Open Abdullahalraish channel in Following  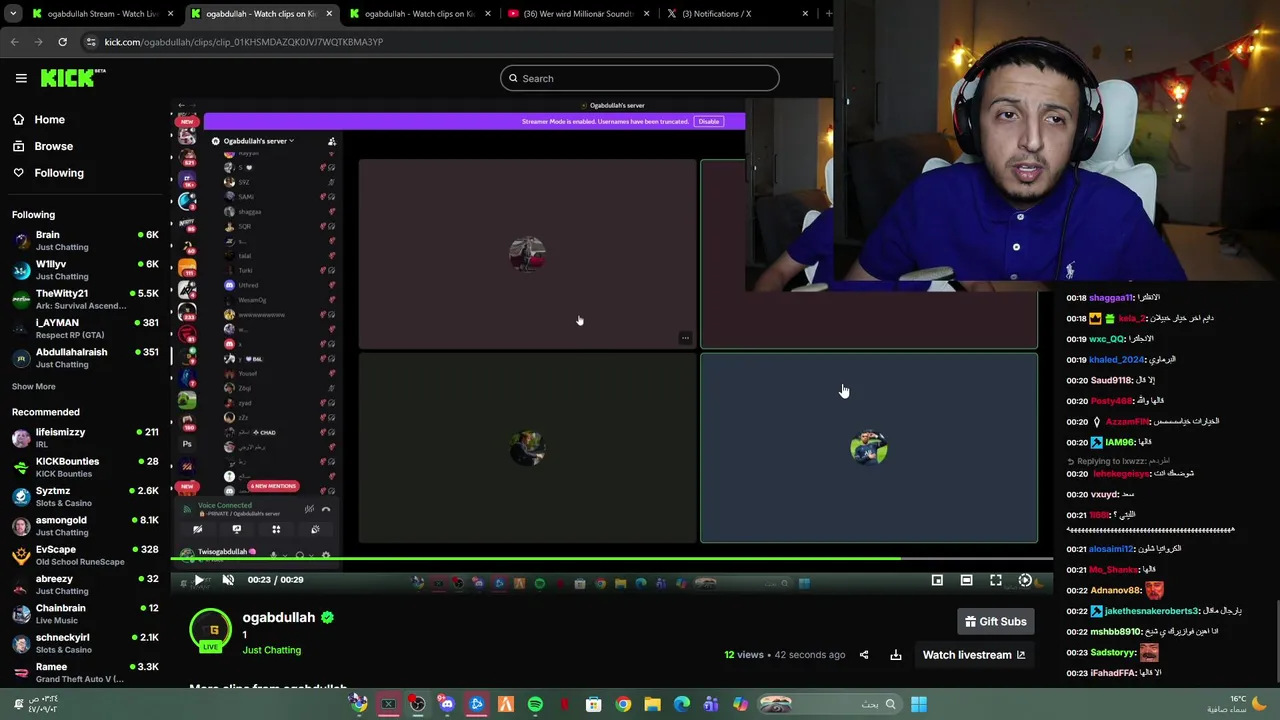point(85,358)
